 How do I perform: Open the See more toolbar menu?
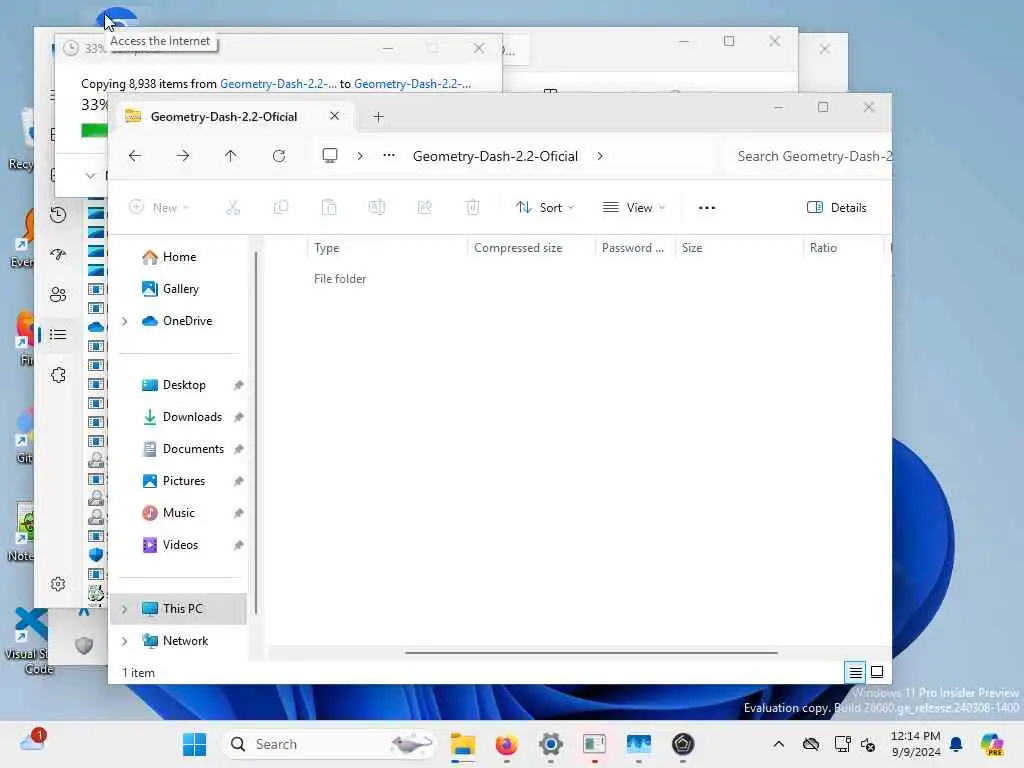click(x=707, y=208)
